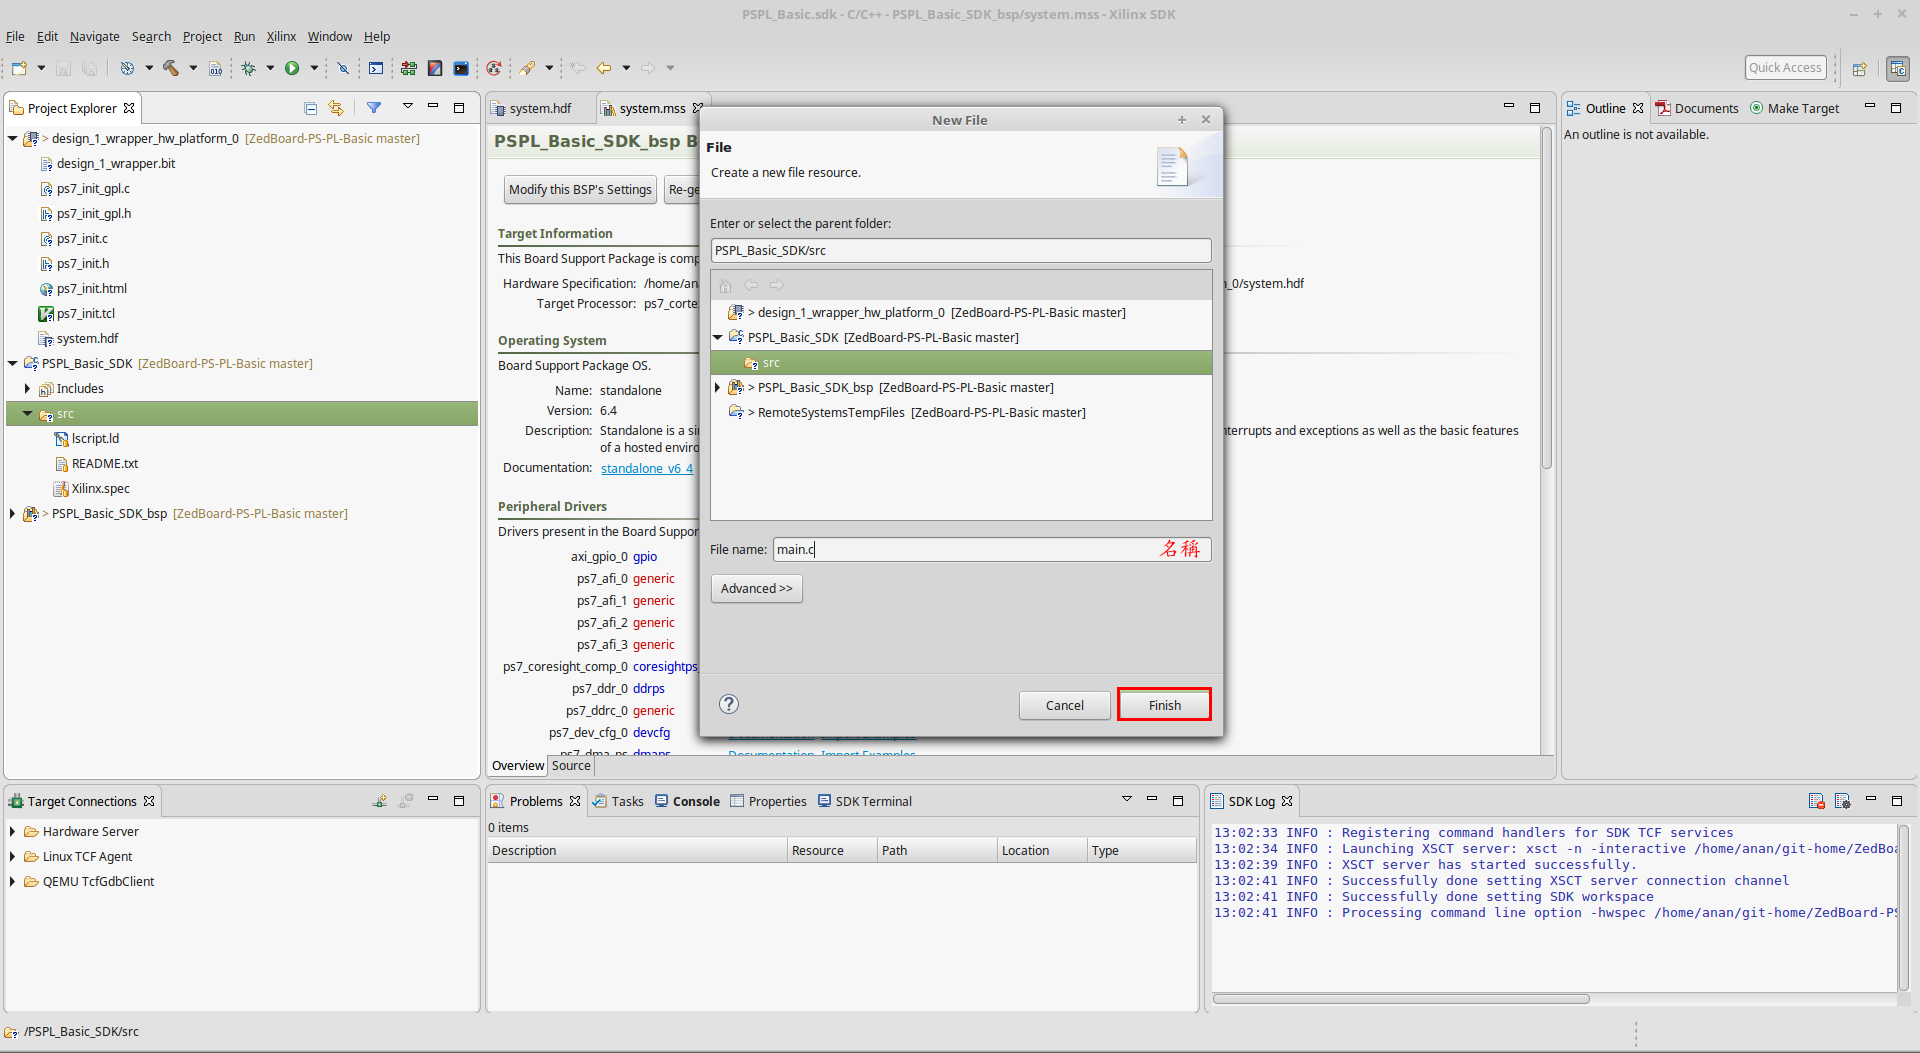Toggle the C/C++ perspective button

1898,68
